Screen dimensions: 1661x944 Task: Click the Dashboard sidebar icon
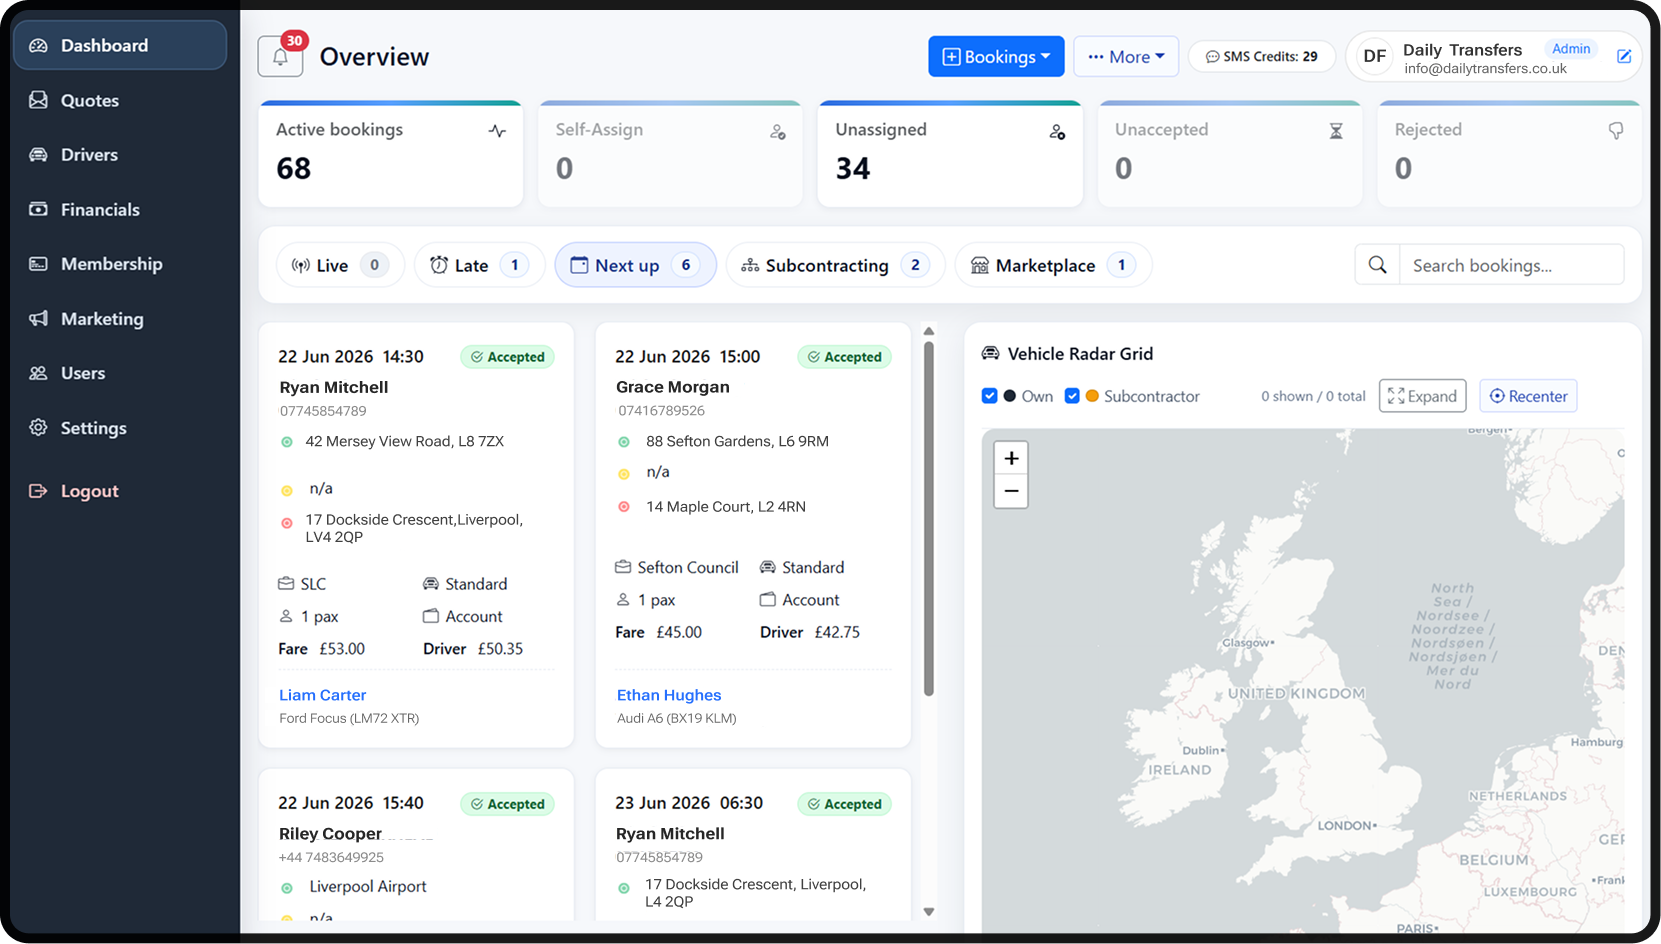point(38,46)
